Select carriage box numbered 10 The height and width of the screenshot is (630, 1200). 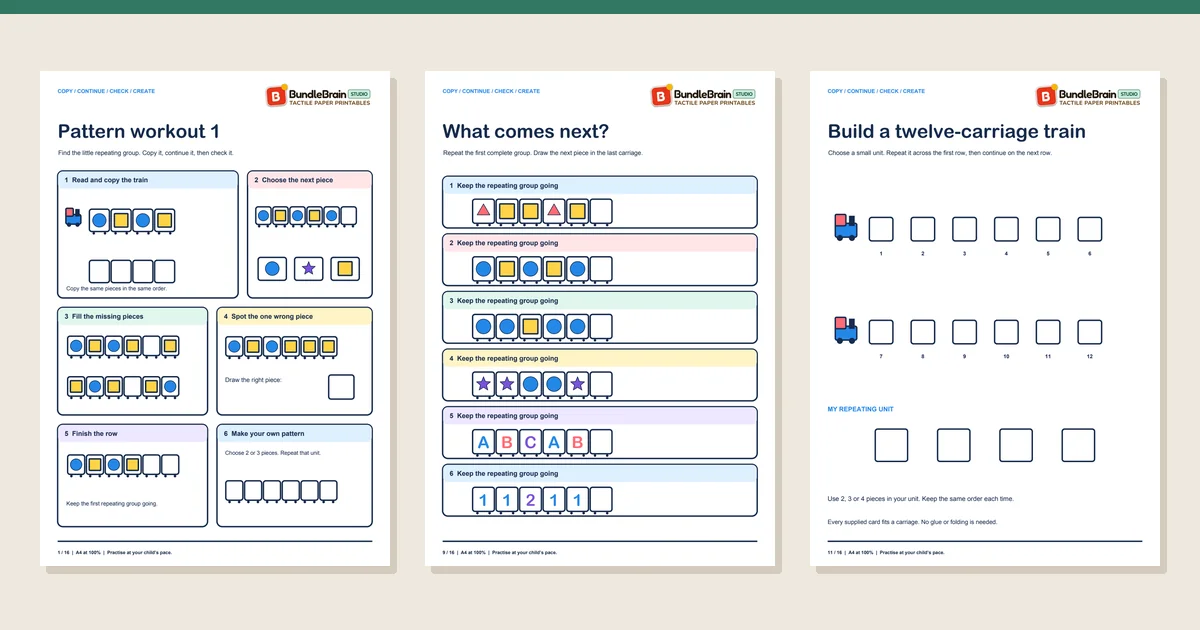(1006, 332)
